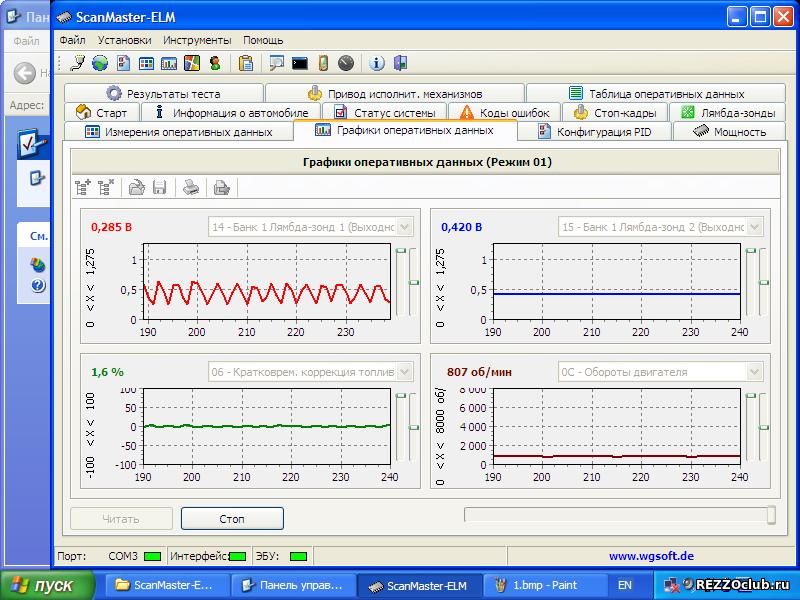Open the Конфигурация PID tab
The height and width of the screenshot is (600, 800).
click(x=595, y=132)
